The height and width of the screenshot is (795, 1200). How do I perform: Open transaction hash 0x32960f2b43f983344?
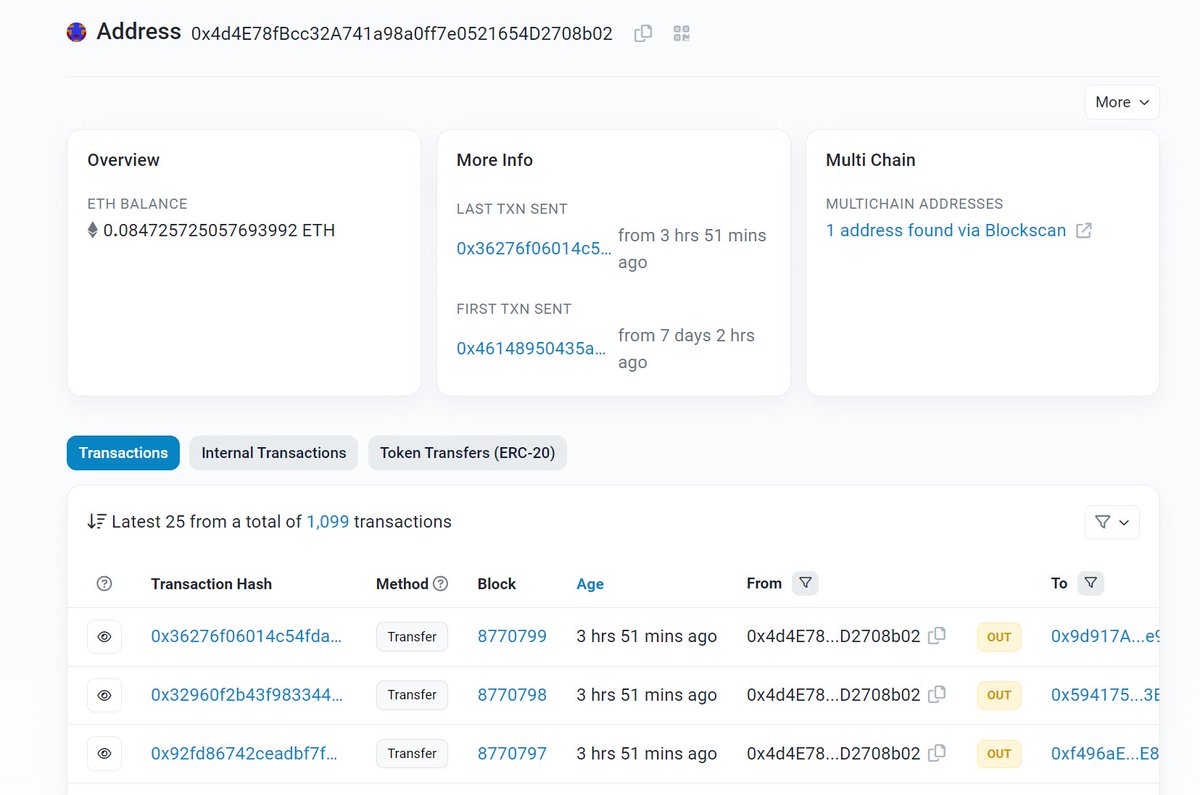247,695
